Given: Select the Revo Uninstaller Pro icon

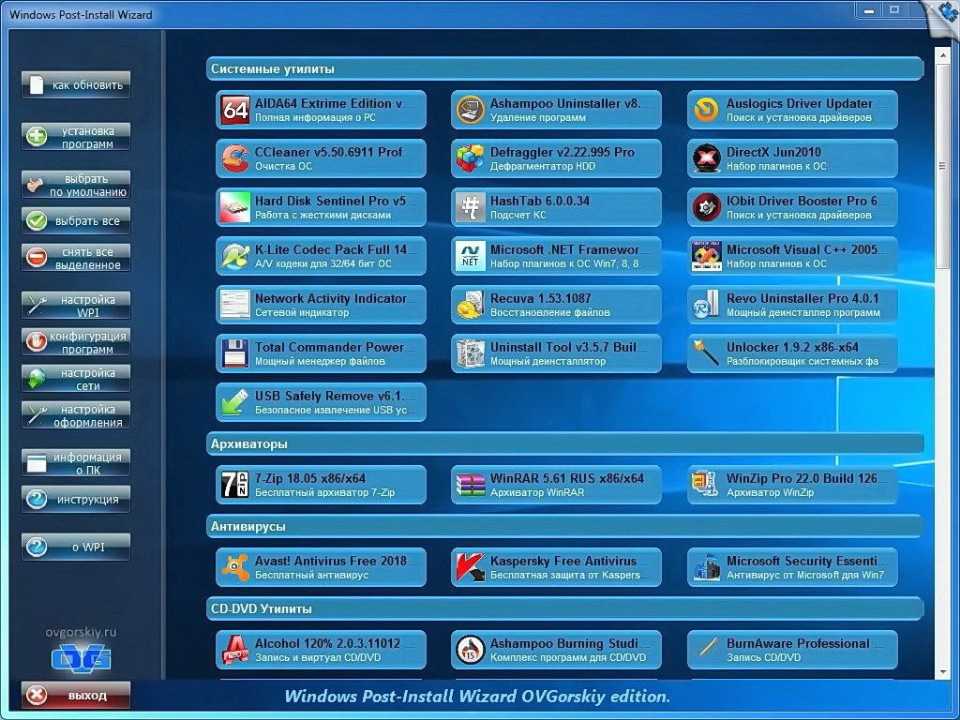Looking at the screenshot, I should (706, 305).
